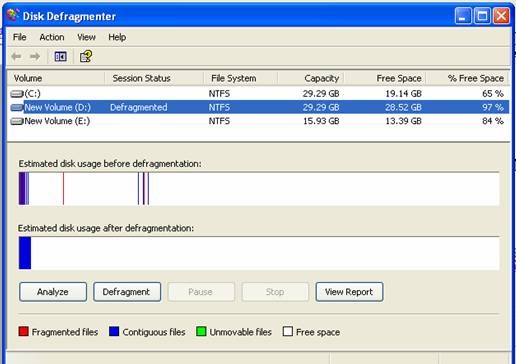Click the '28.52 GB' free space value

[x=403, y=107]
